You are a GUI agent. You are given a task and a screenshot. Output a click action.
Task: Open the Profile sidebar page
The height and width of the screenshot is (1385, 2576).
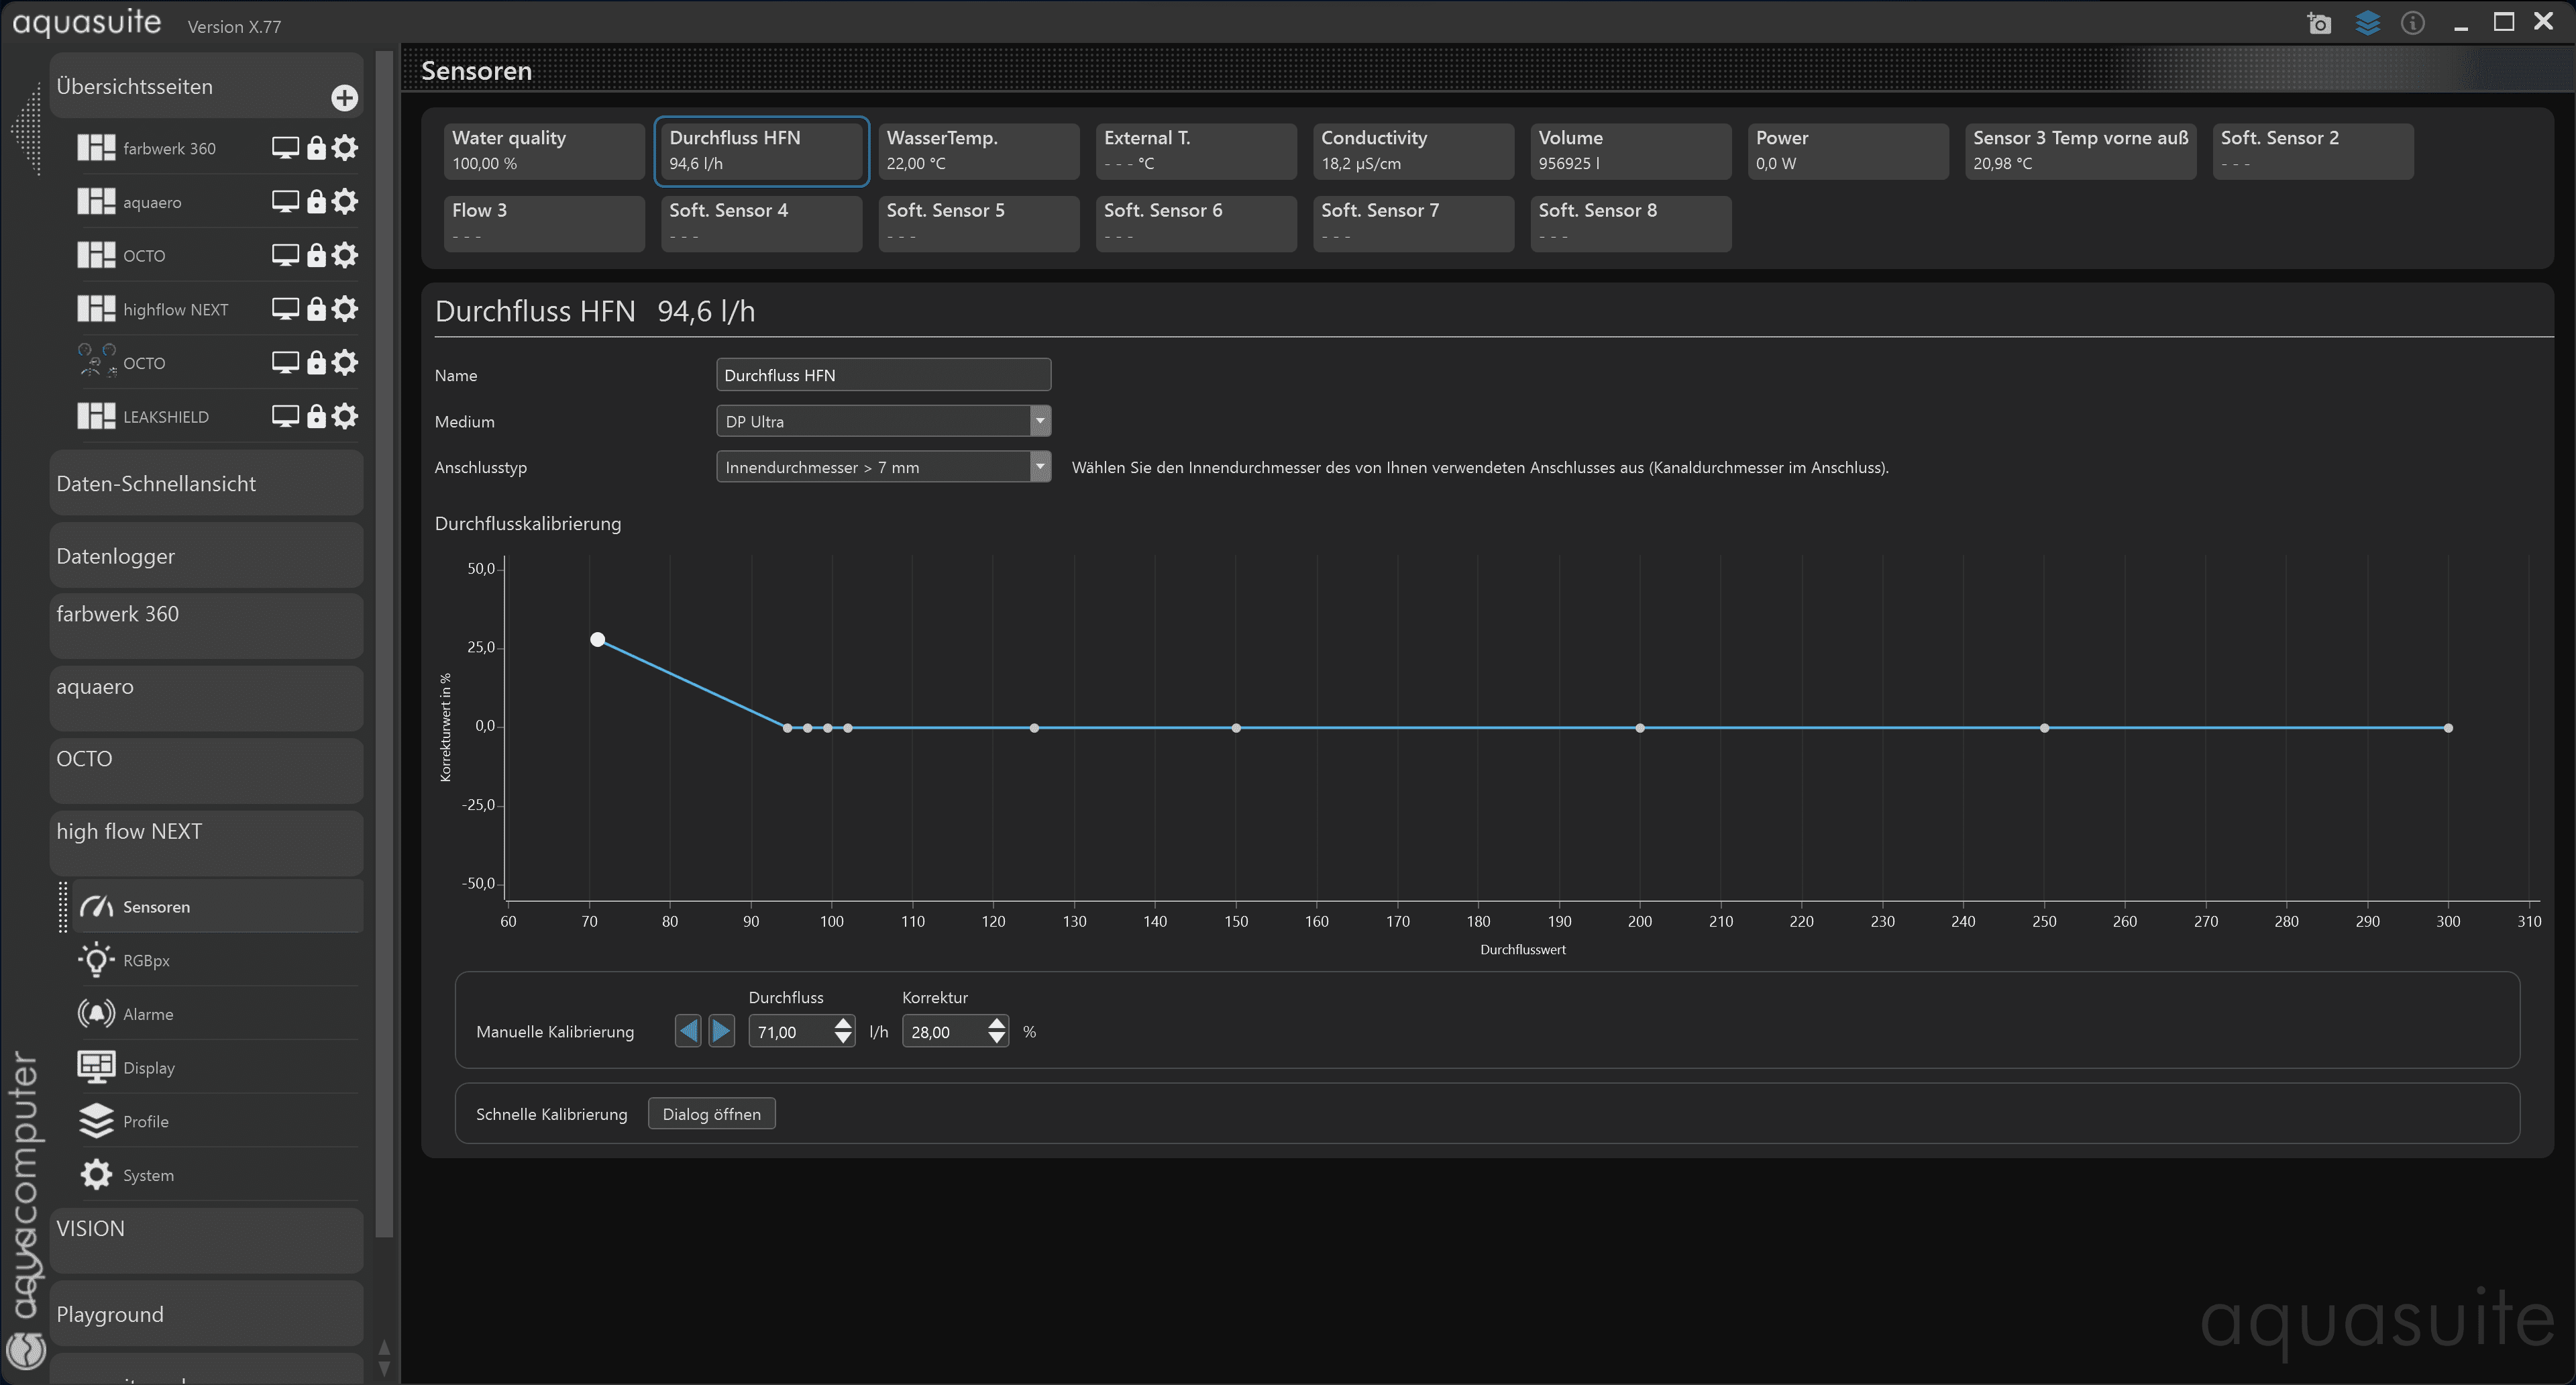pyautogui.click(x=217, y=1121)
